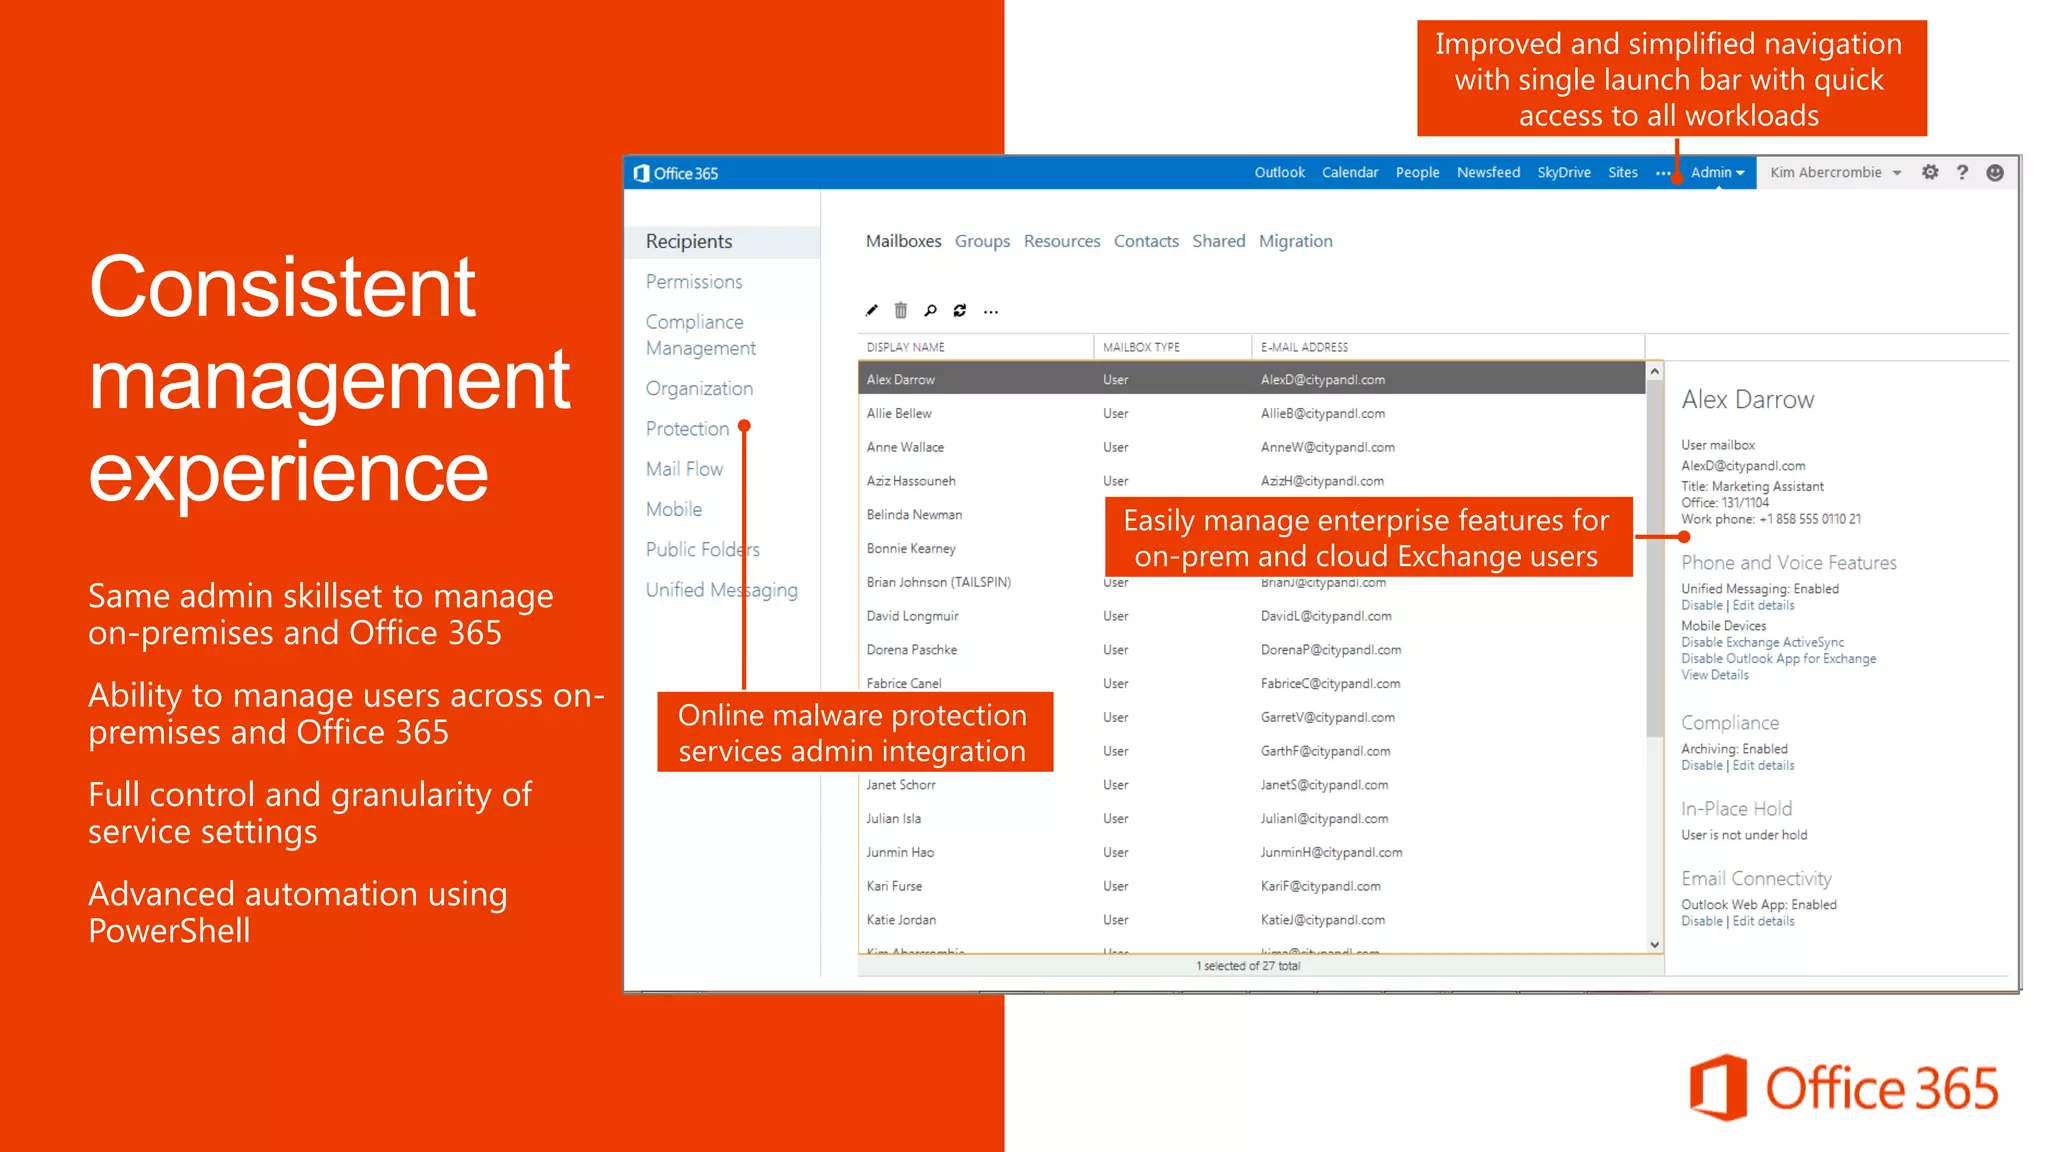Open SkyDrive in the launch bar
This screenshot has width=2048, height=1152.
[1564, 172]
